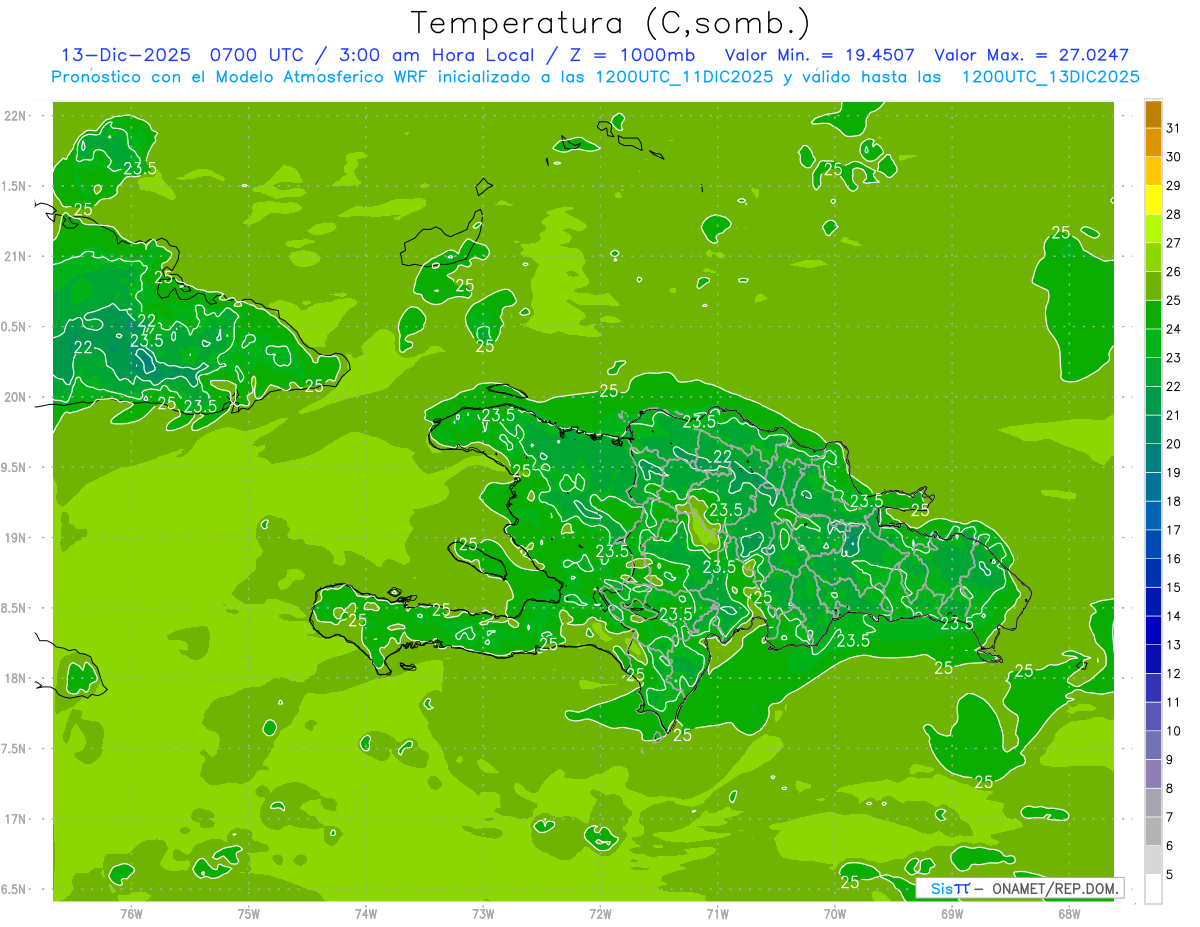Click the '72W' longitude axis label
This screenshot has height=927, width=1200.
tap(600, 914)
